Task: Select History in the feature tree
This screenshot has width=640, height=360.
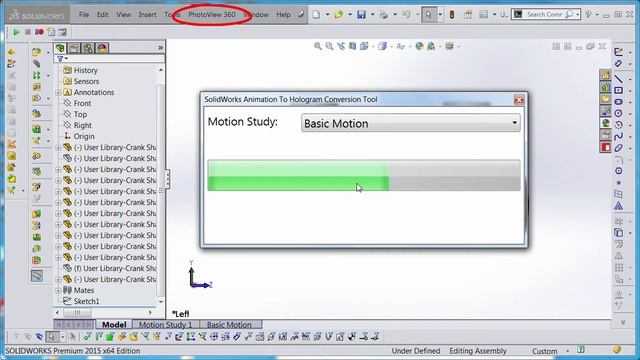Action: tap(86, 70)
